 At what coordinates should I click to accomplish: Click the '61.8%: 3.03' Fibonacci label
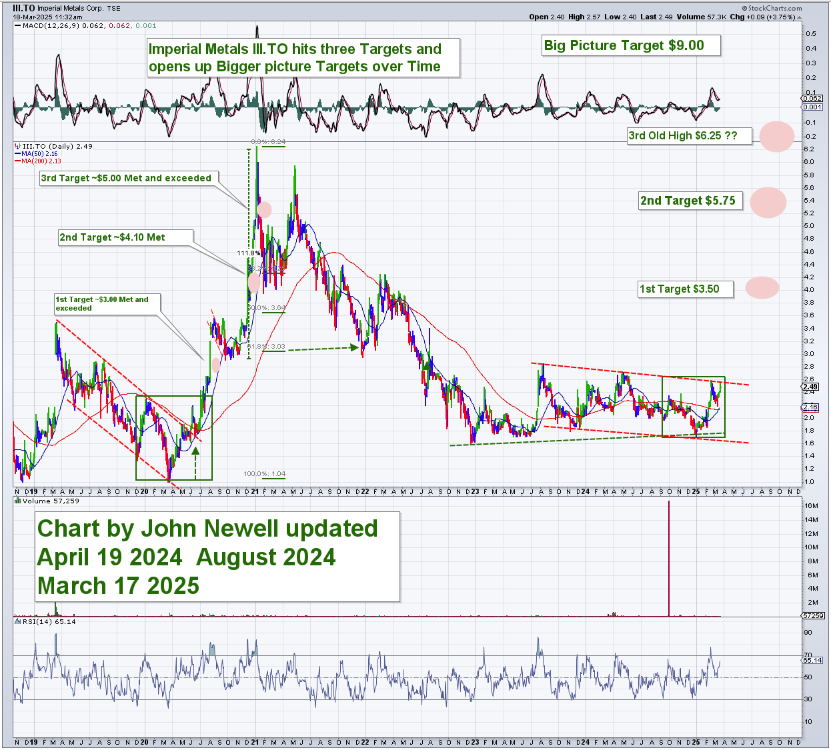pos(267,347)
